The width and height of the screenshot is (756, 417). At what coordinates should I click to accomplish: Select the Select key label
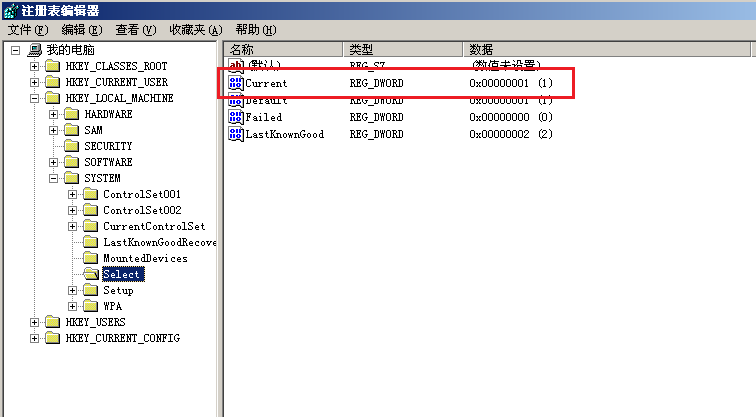tap(123, 274)
